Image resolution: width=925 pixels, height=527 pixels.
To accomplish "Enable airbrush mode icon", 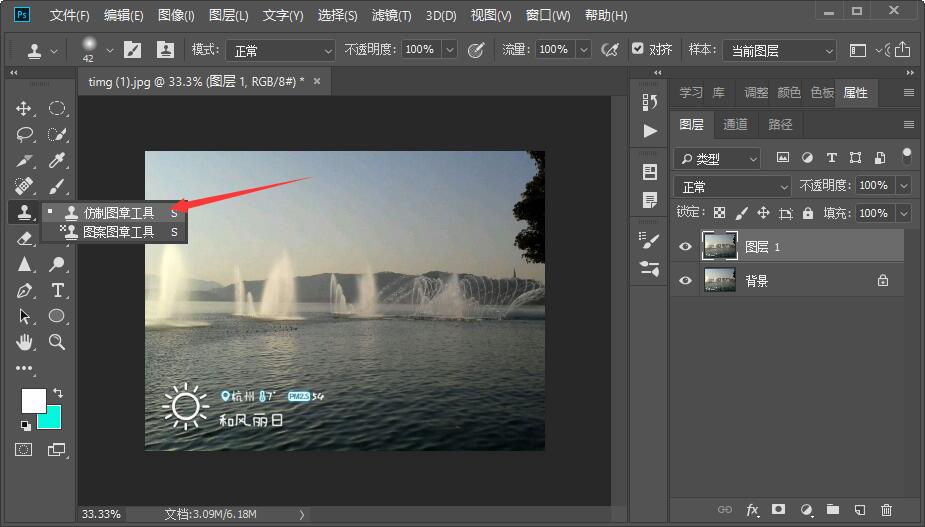I will (610, 50).
